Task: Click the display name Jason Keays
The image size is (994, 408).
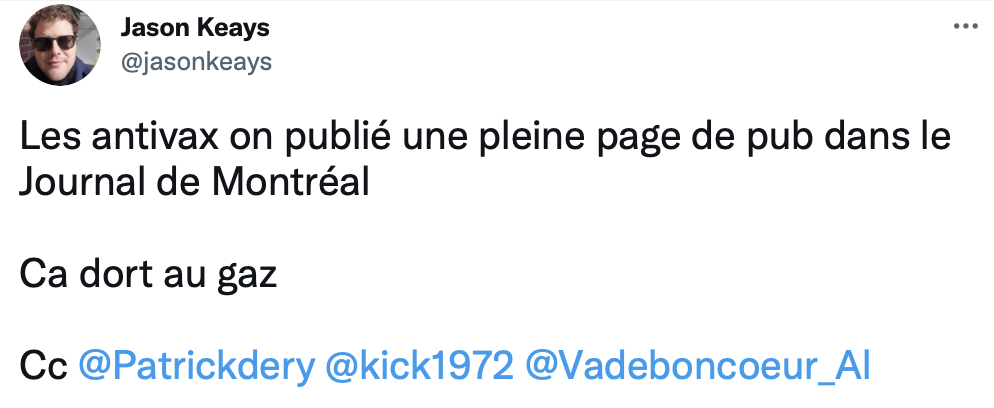Action: click(195, 27)
